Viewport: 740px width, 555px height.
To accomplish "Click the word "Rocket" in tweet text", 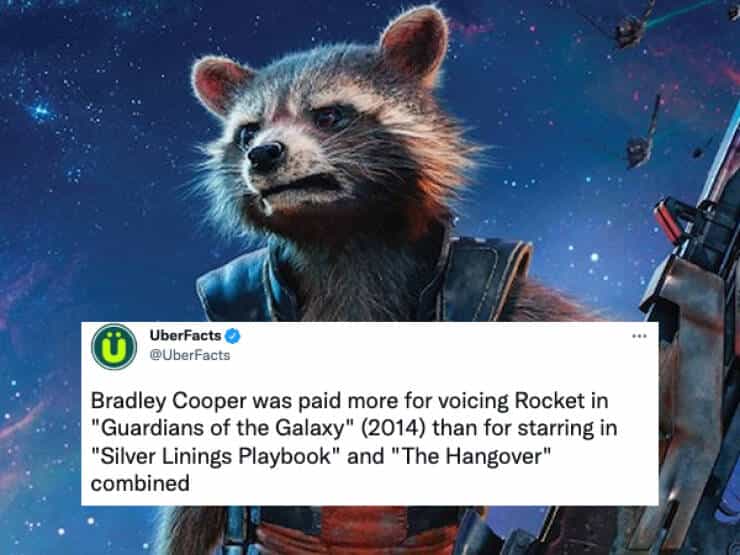I will (550, 401).
